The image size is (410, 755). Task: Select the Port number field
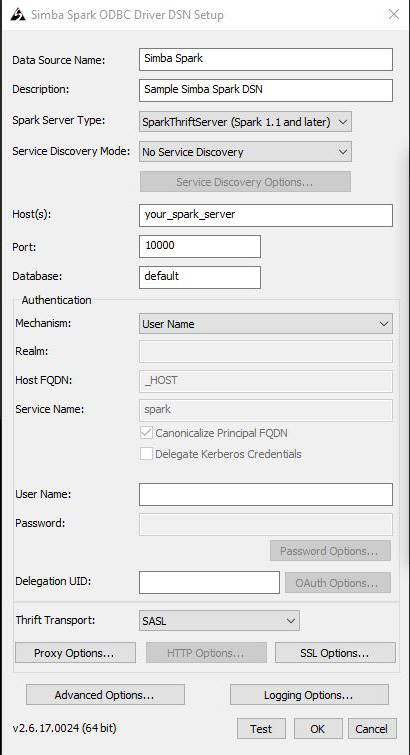200,246
